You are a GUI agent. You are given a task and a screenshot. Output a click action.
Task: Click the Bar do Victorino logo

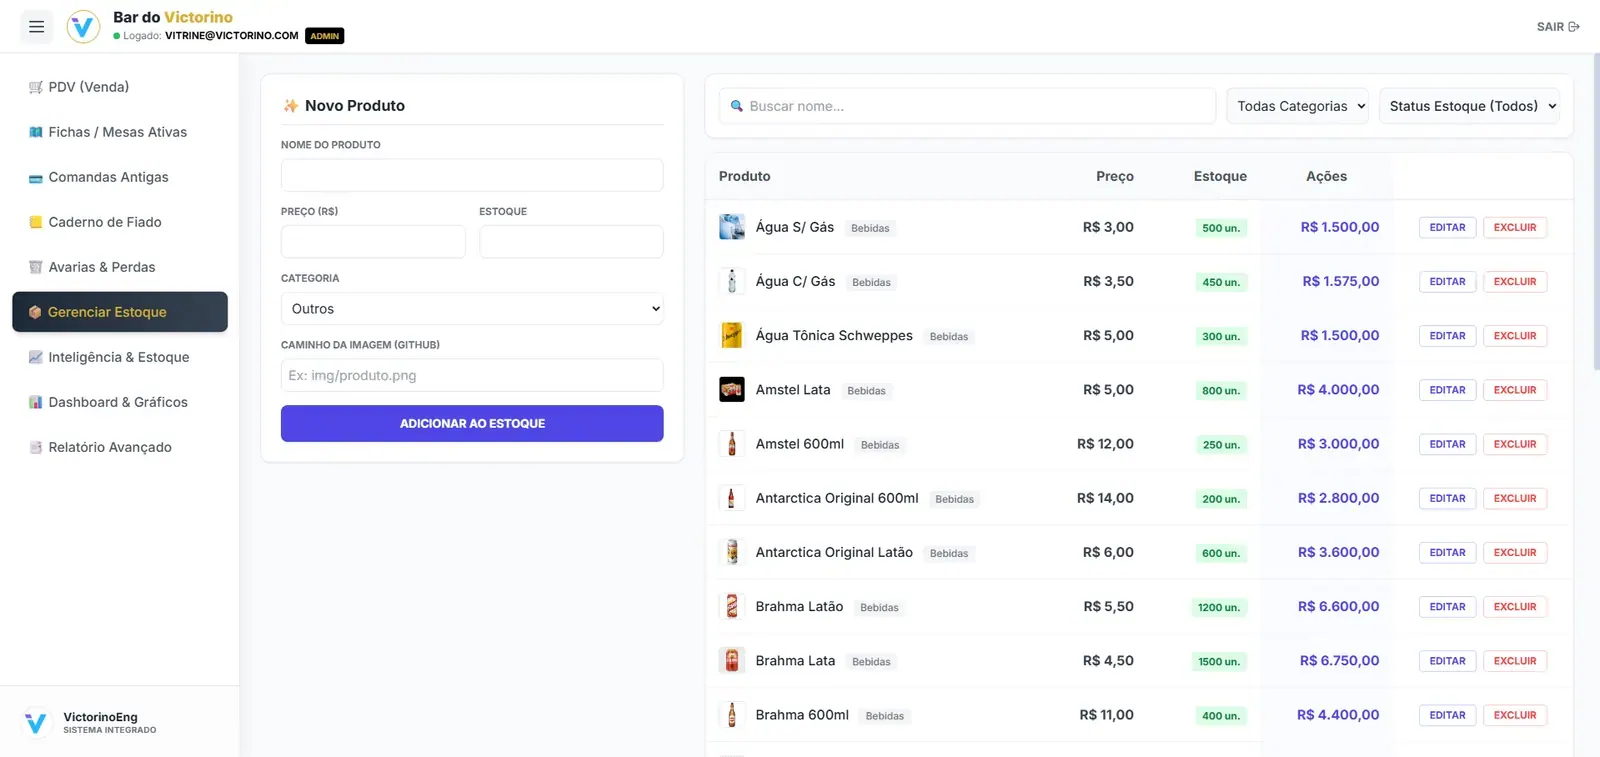coord(83,27)
